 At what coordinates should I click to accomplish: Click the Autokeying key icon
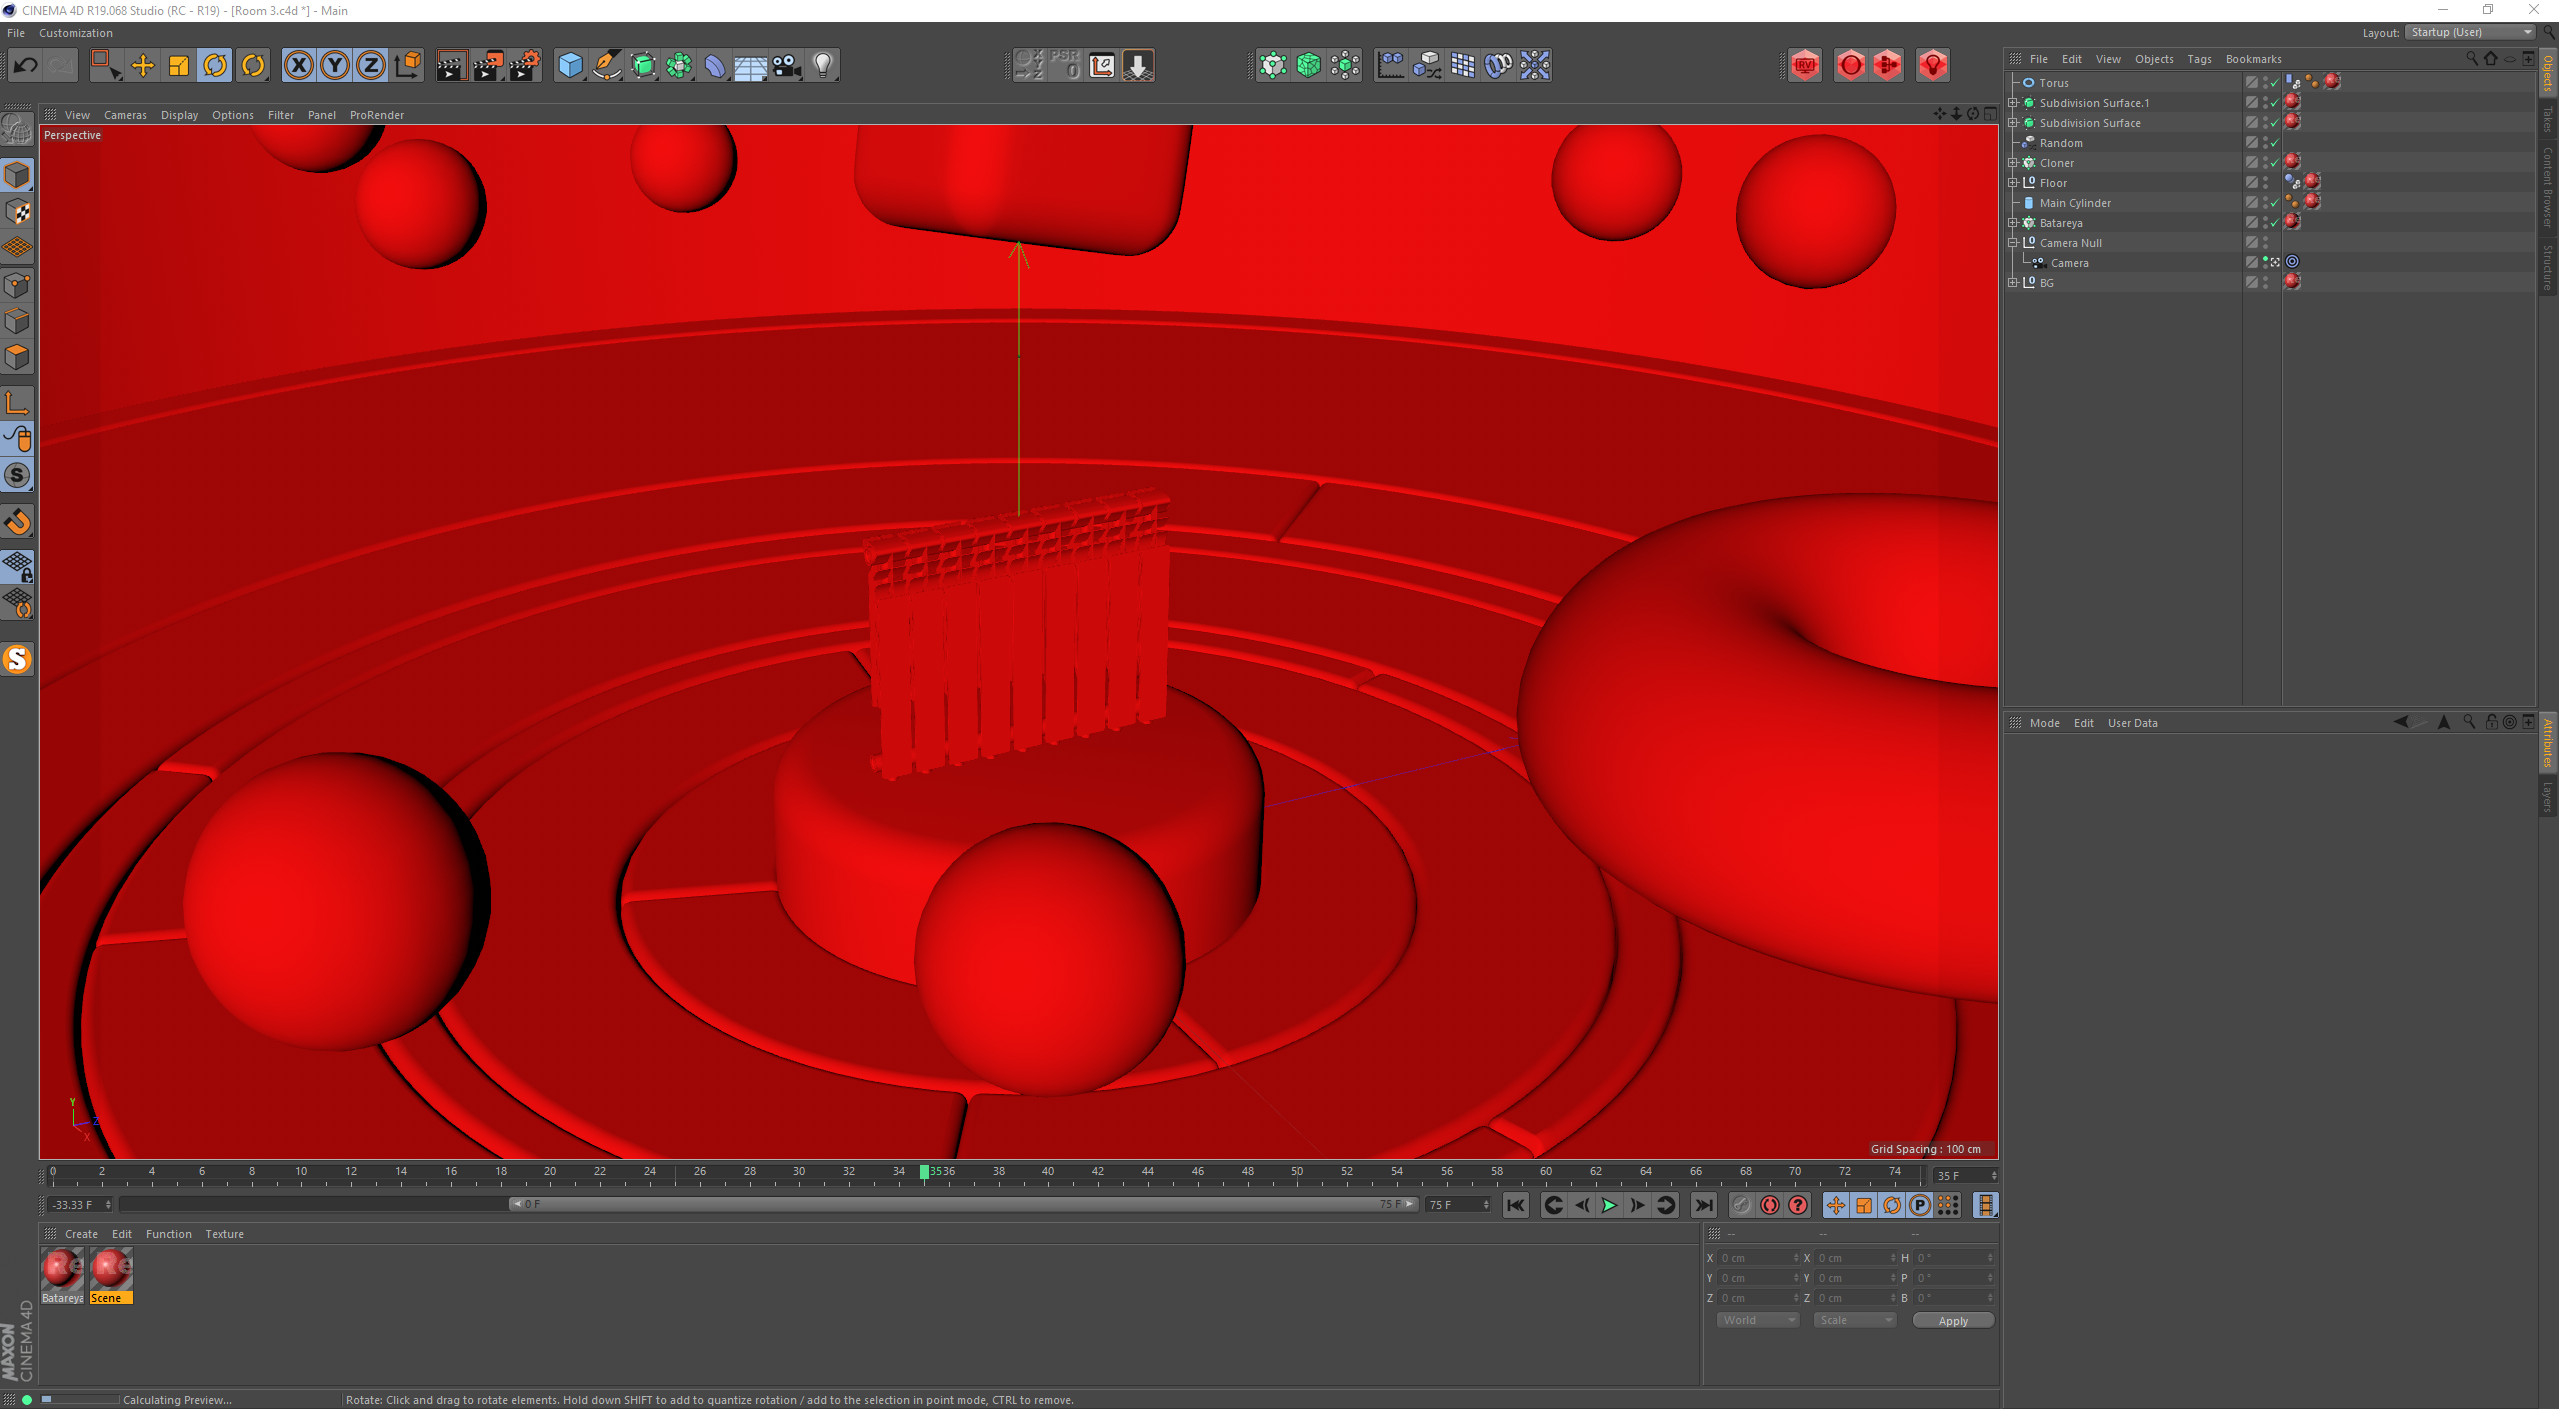(1742, 1205)
